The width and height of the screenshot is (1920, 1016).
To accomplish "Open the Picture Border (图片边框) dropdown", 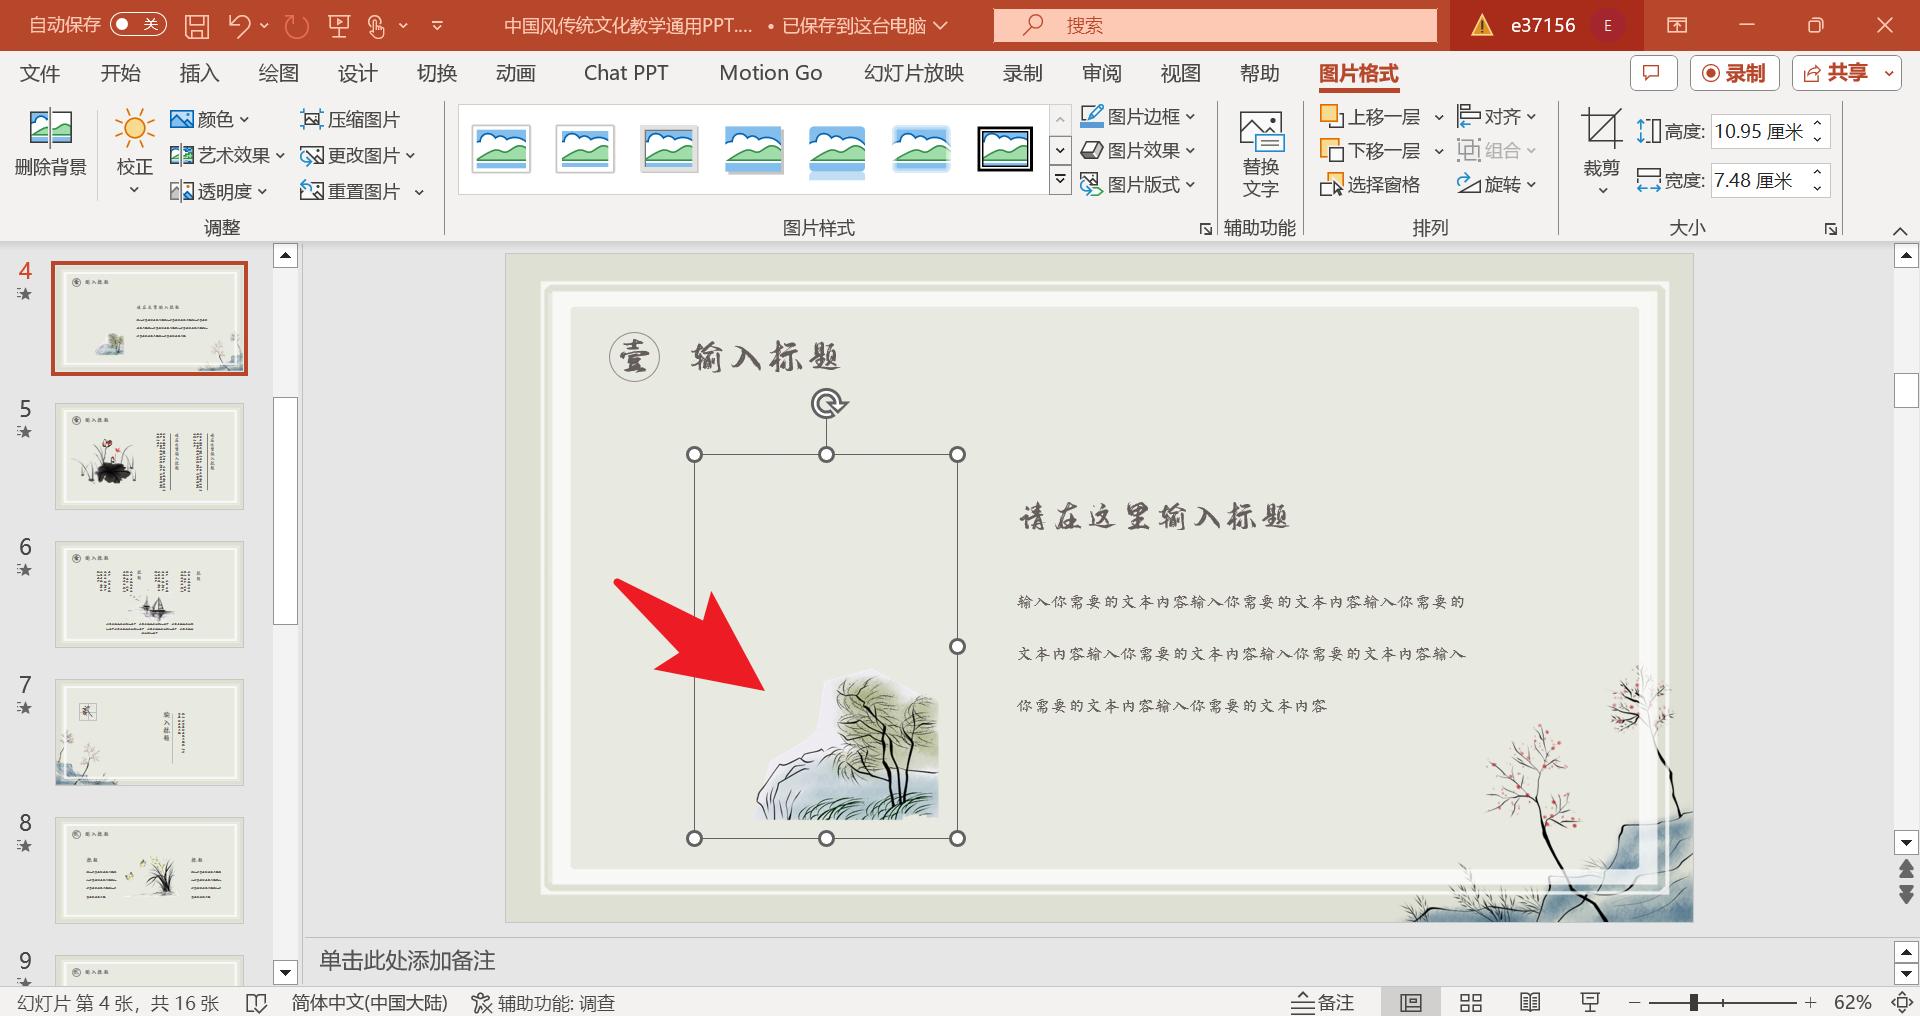I will point(1138,116).
